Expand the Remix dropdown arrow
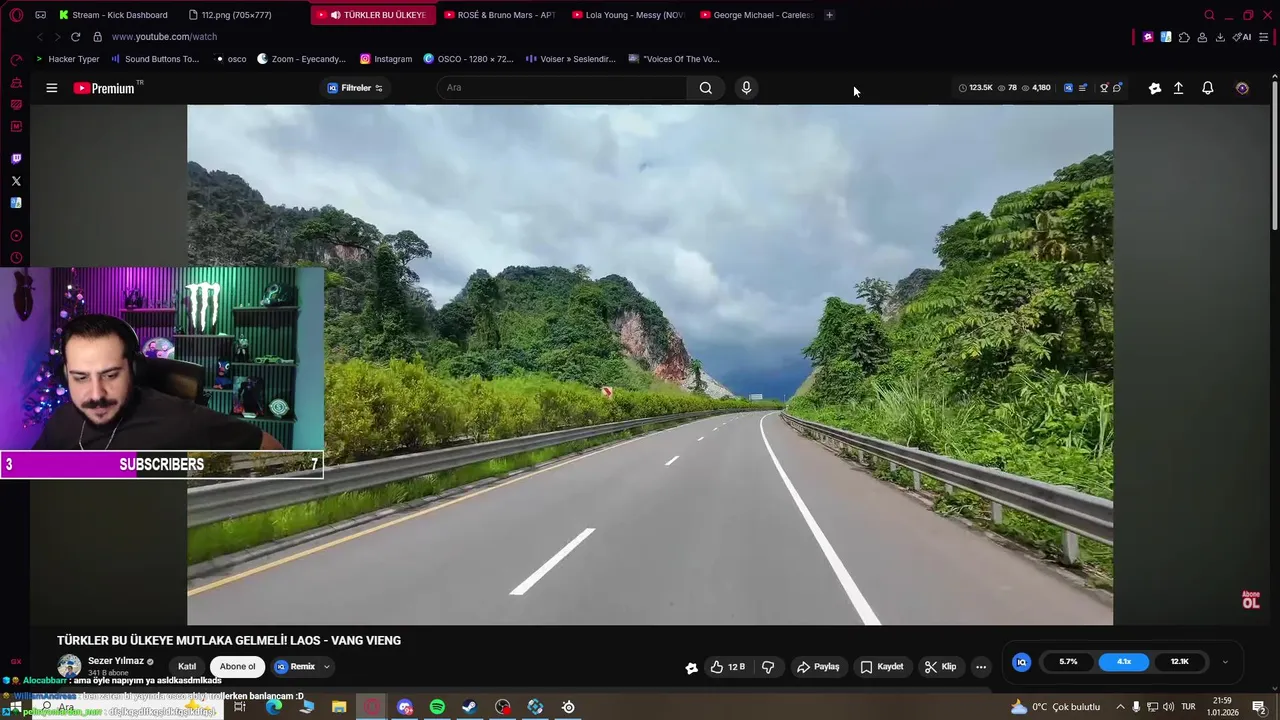1280x720 pixels. click(x=326, y=667)
